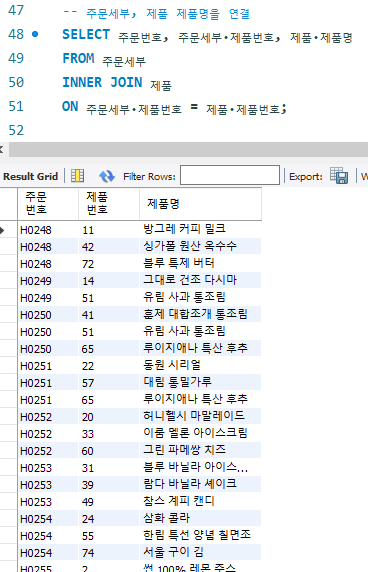The width and height of the screenshot is (368, 572).
Task: Select the cell '참스 계피 캔디'
Action: [200, 501]
